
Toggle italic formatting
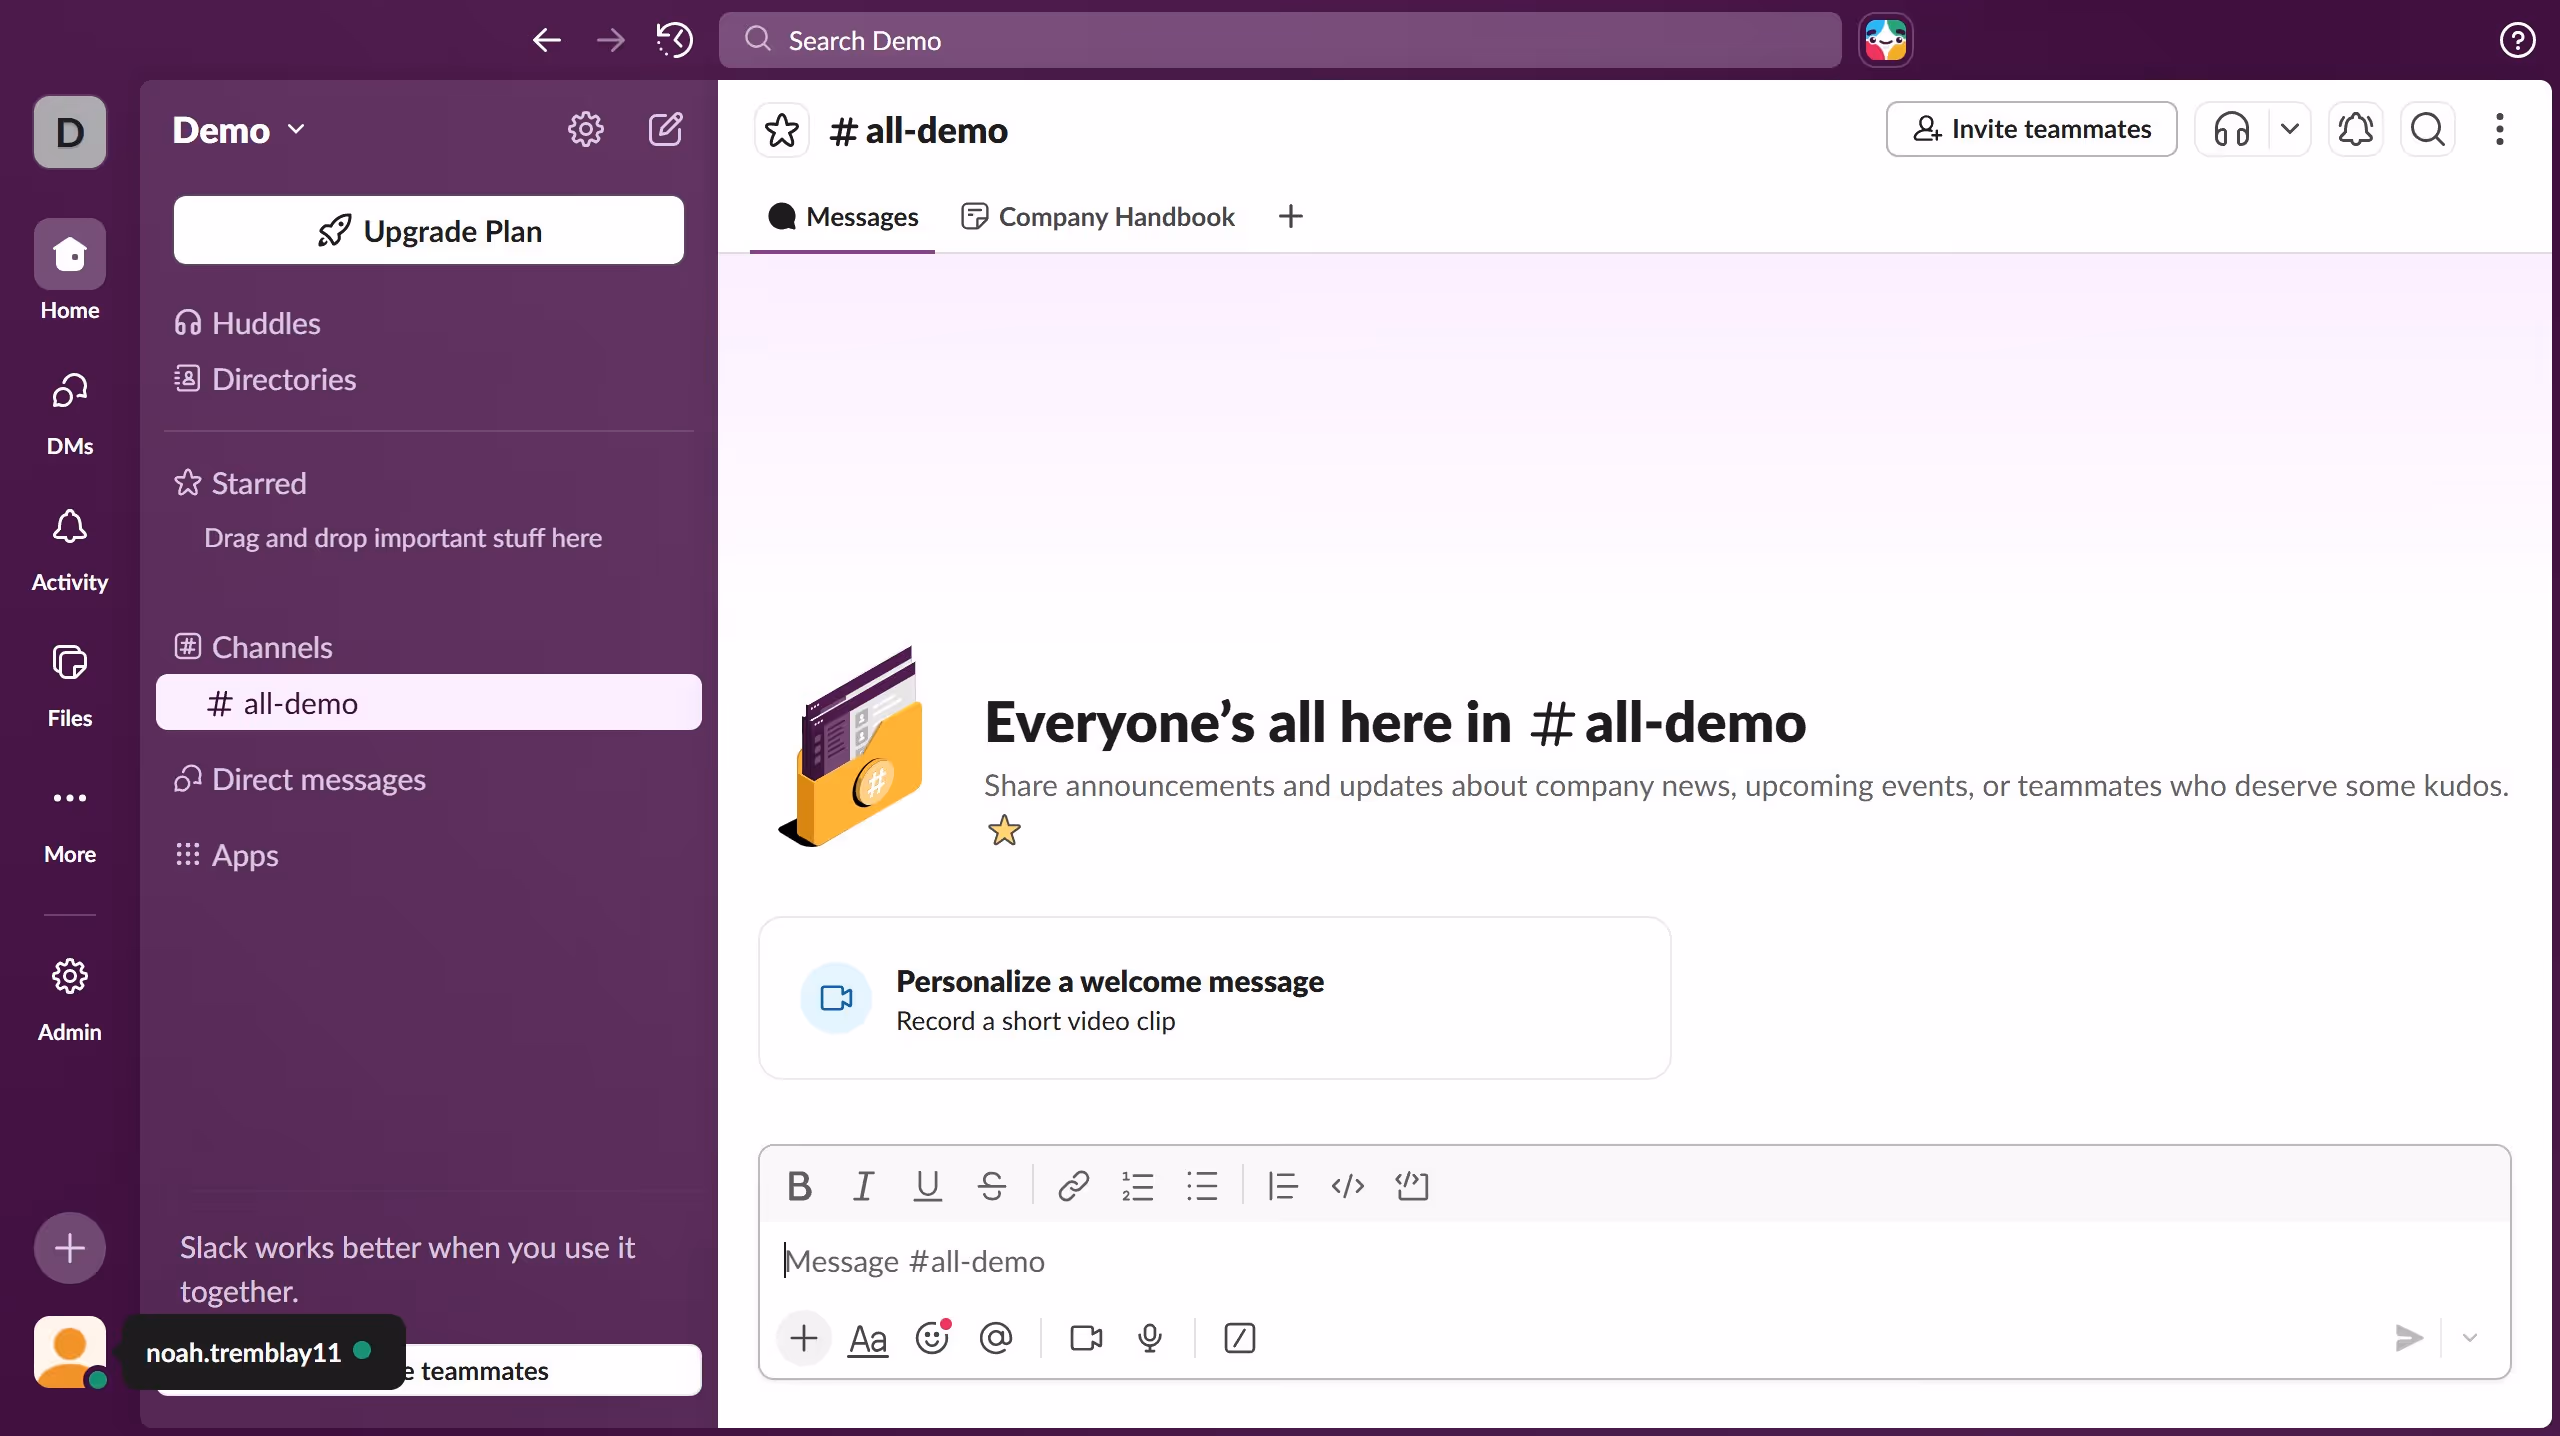[863, 1186]
